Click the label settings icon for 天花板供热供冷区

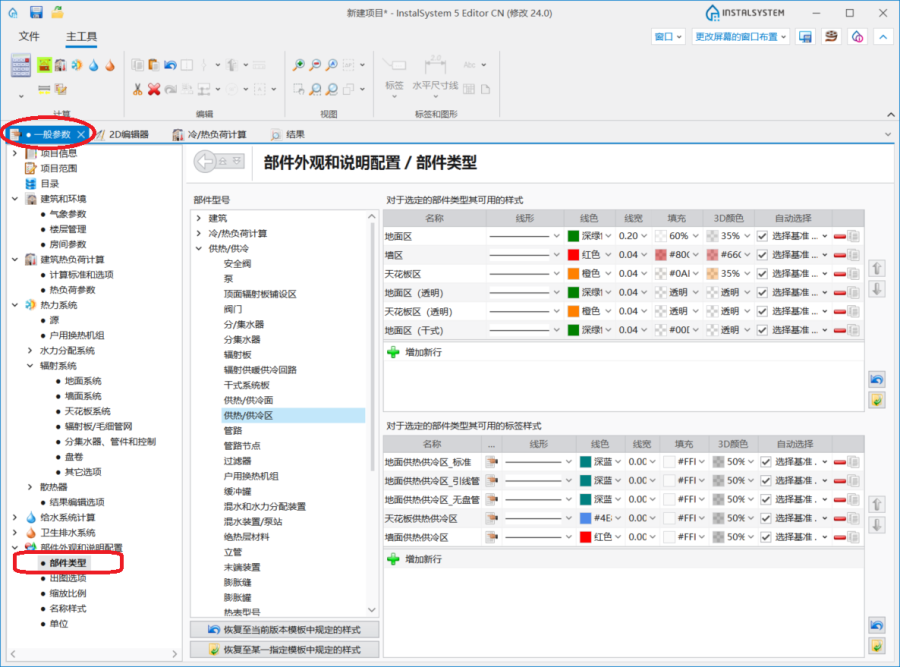point(491,518)
